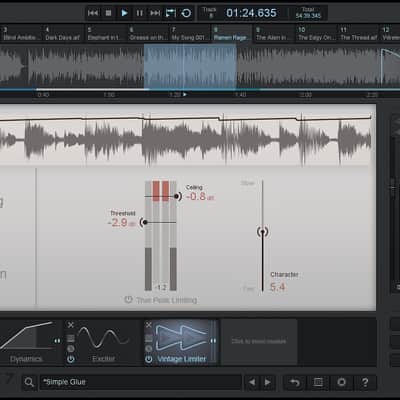
Task: Remove the Vintage Limiter module with X
Action: (x=149, y=325)
